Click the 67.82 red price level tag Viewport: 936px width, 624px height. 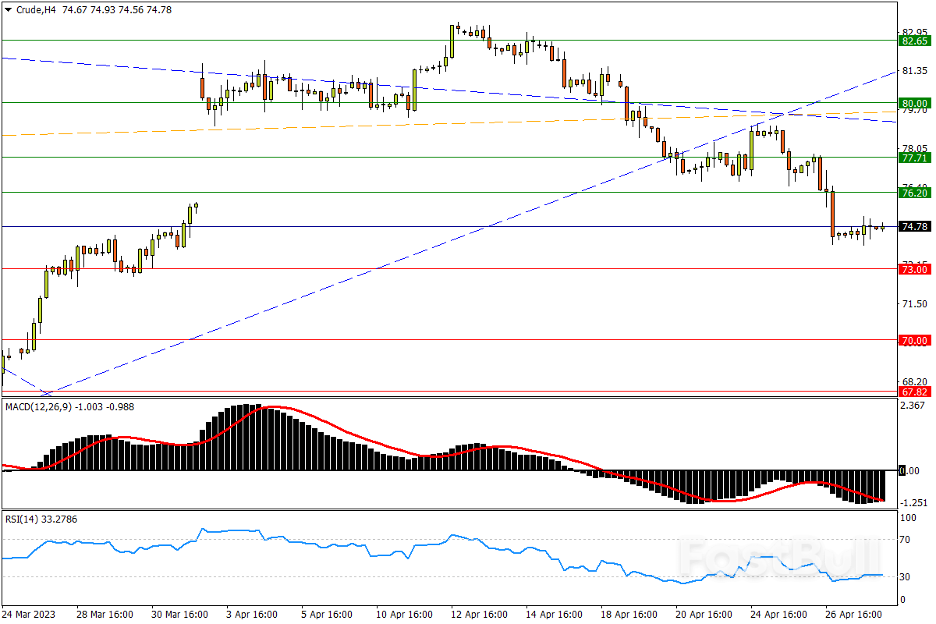915,394
